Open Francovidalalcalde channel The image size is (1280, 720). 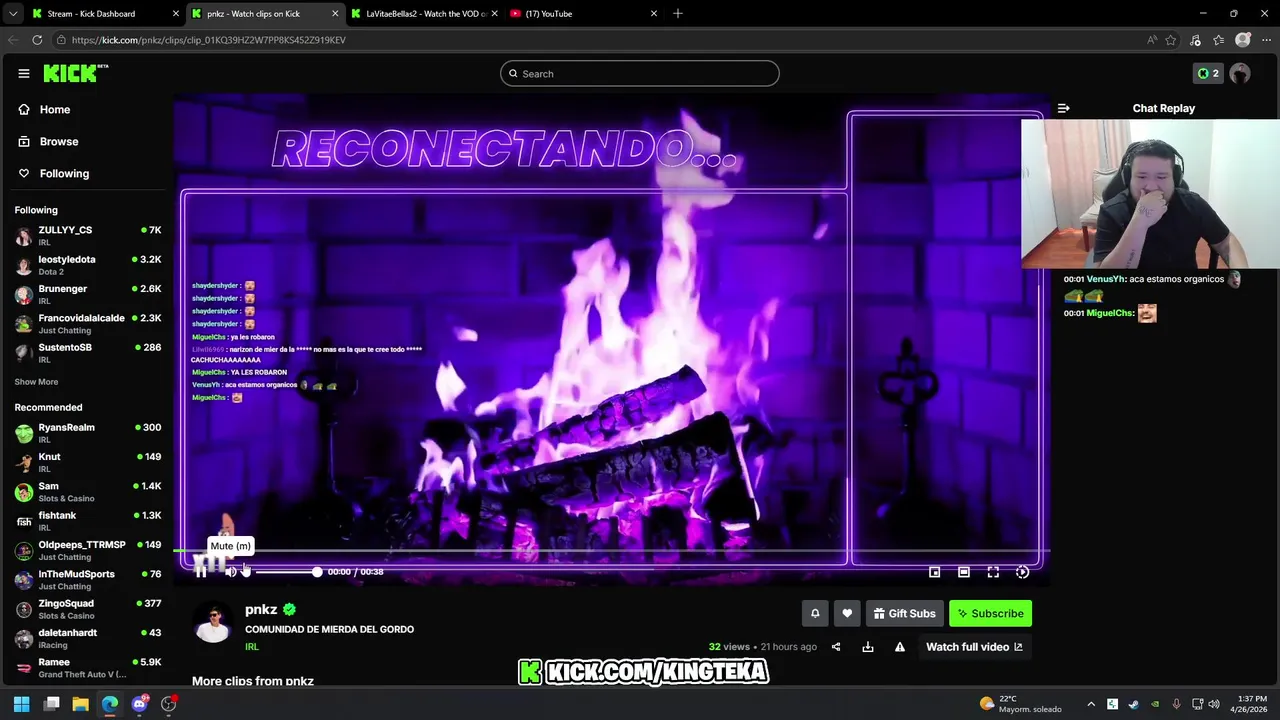pos(87,323)
